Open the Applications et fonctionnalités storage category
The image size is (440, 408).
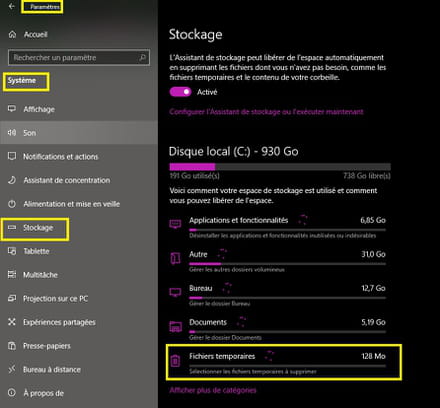(278, 228)
